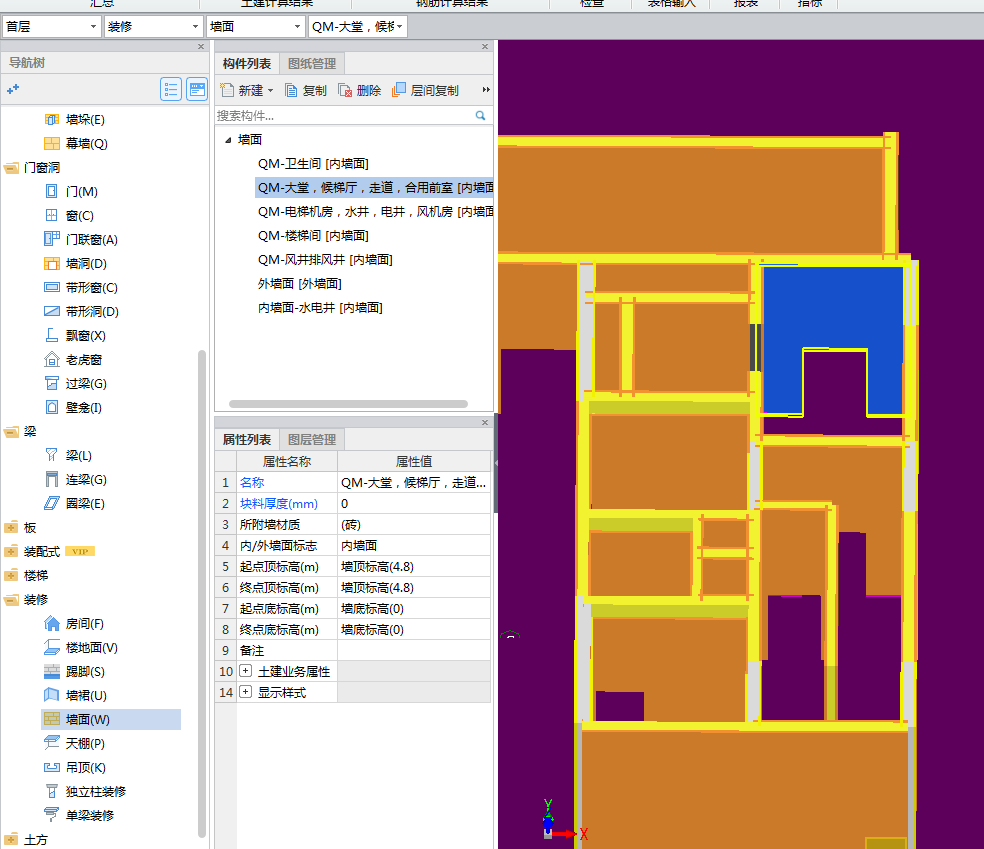The width and height of the screenshot is (984, 849).
Task: Close the navigation tree panel
Action: (x=201, y=46)
